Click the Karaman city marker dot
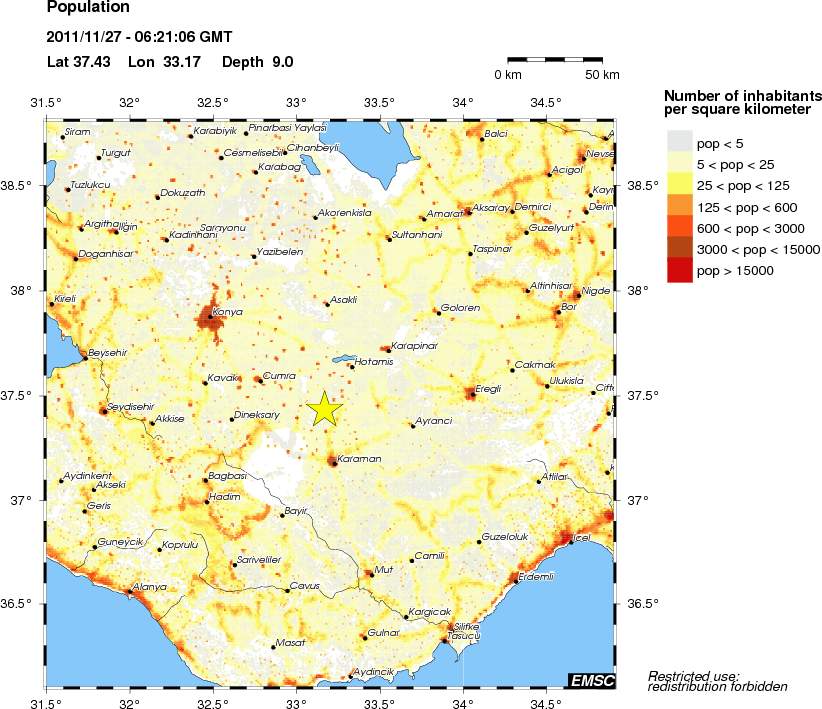Screen dimensions: 822x709 (332, 461)
